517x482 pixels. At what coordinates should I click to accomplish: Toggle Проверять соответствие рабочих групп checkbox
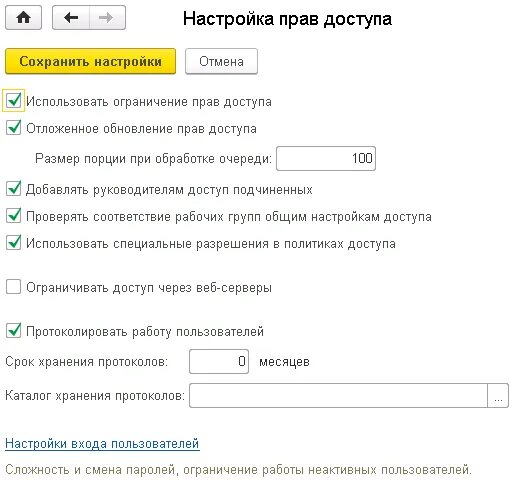click(x=13, y=216)
